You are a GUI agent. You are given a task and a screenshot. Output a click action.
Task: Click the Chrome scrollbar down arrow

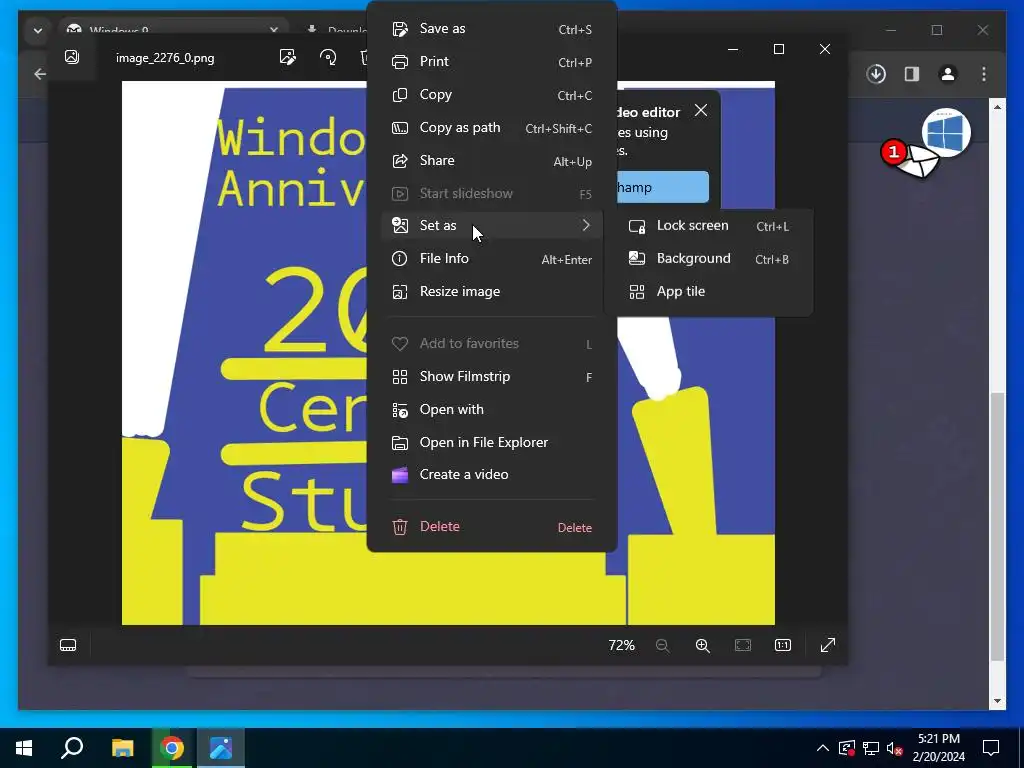(x=997, y=701)
